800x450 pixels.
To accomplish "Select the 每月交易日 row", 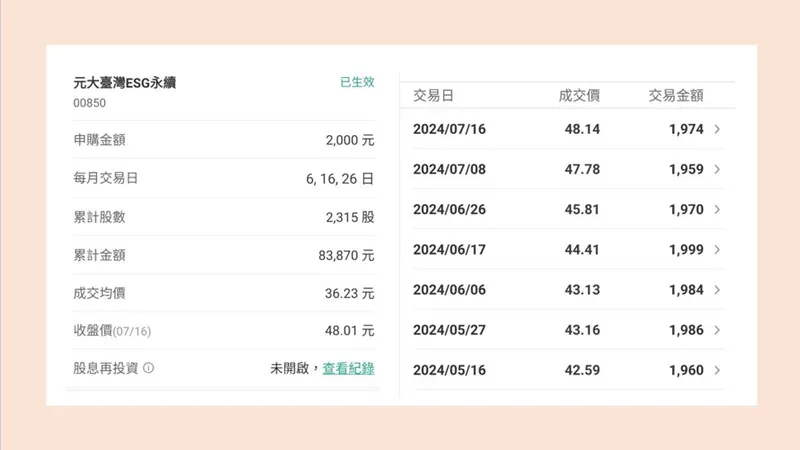I will coord(224,179).
